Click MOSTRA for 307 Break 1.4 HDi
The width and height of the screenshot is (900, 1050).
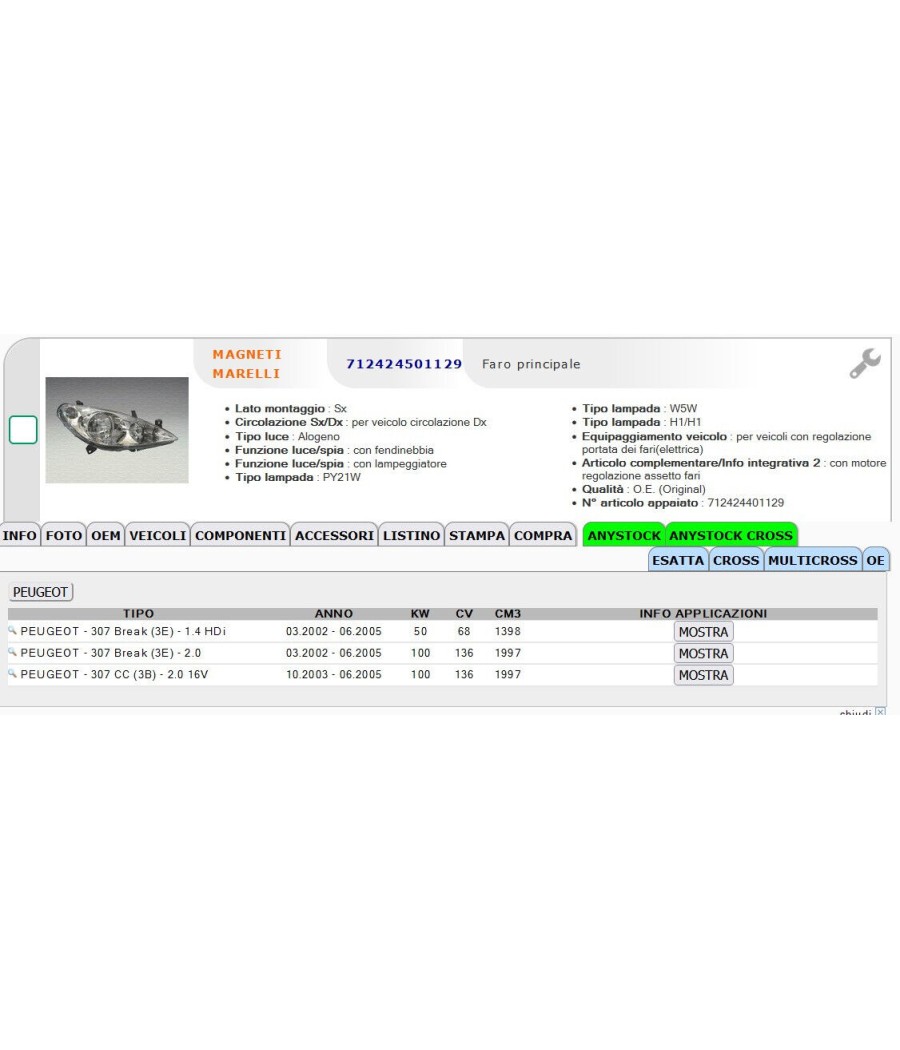click(x=703, y=631)
